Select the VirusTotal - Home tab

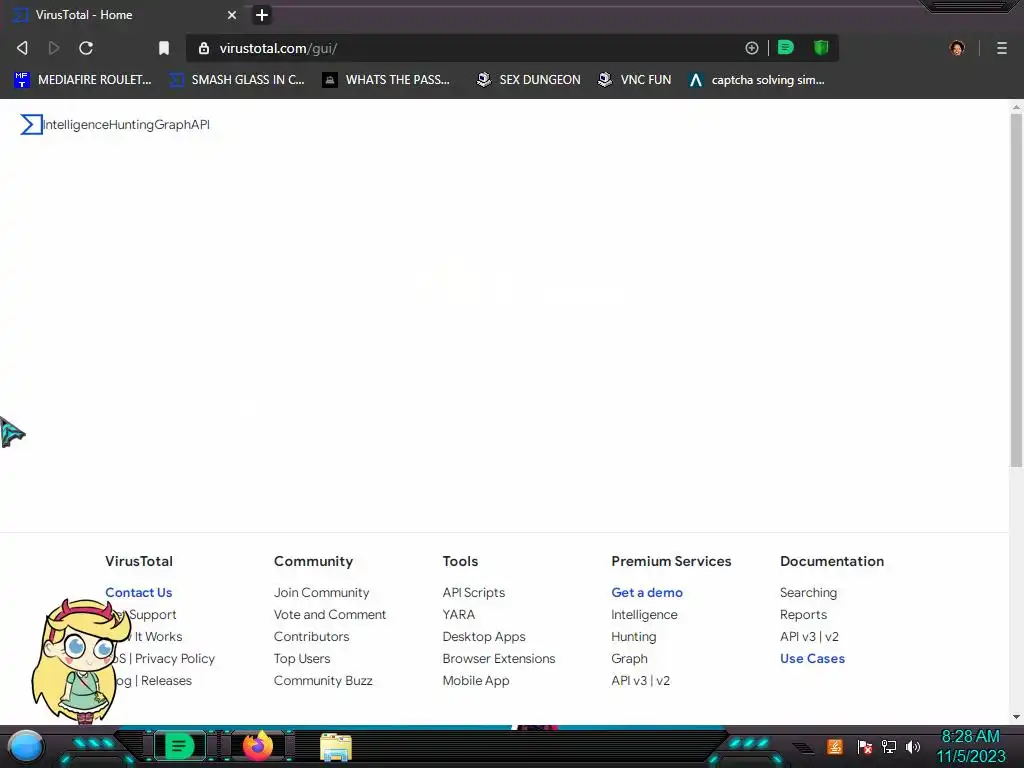point(124,14)
